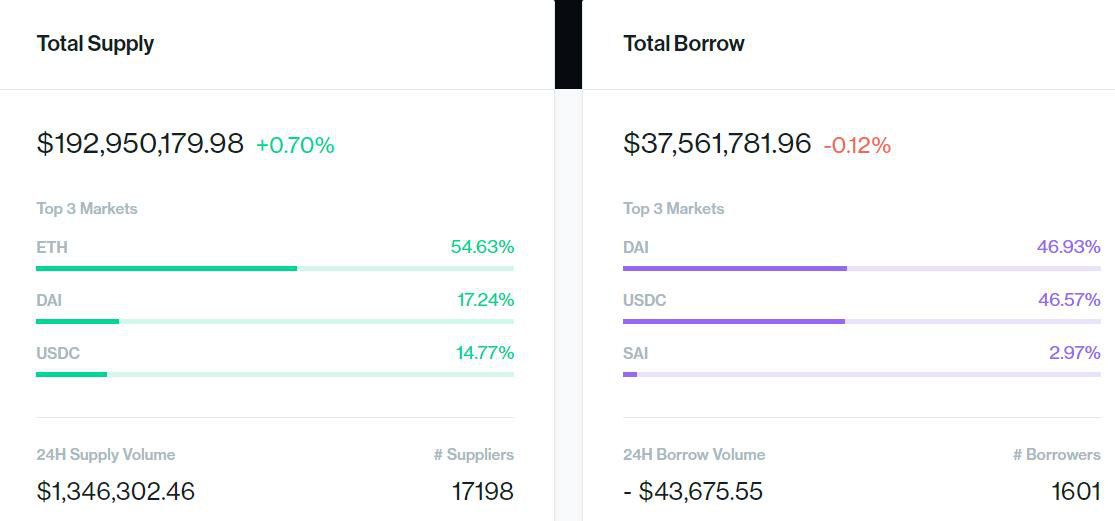This screenshot has height=521, width=1115.
Task: Click the ETH supply market label
Action: pyautogui.click(x=52, y=247)
